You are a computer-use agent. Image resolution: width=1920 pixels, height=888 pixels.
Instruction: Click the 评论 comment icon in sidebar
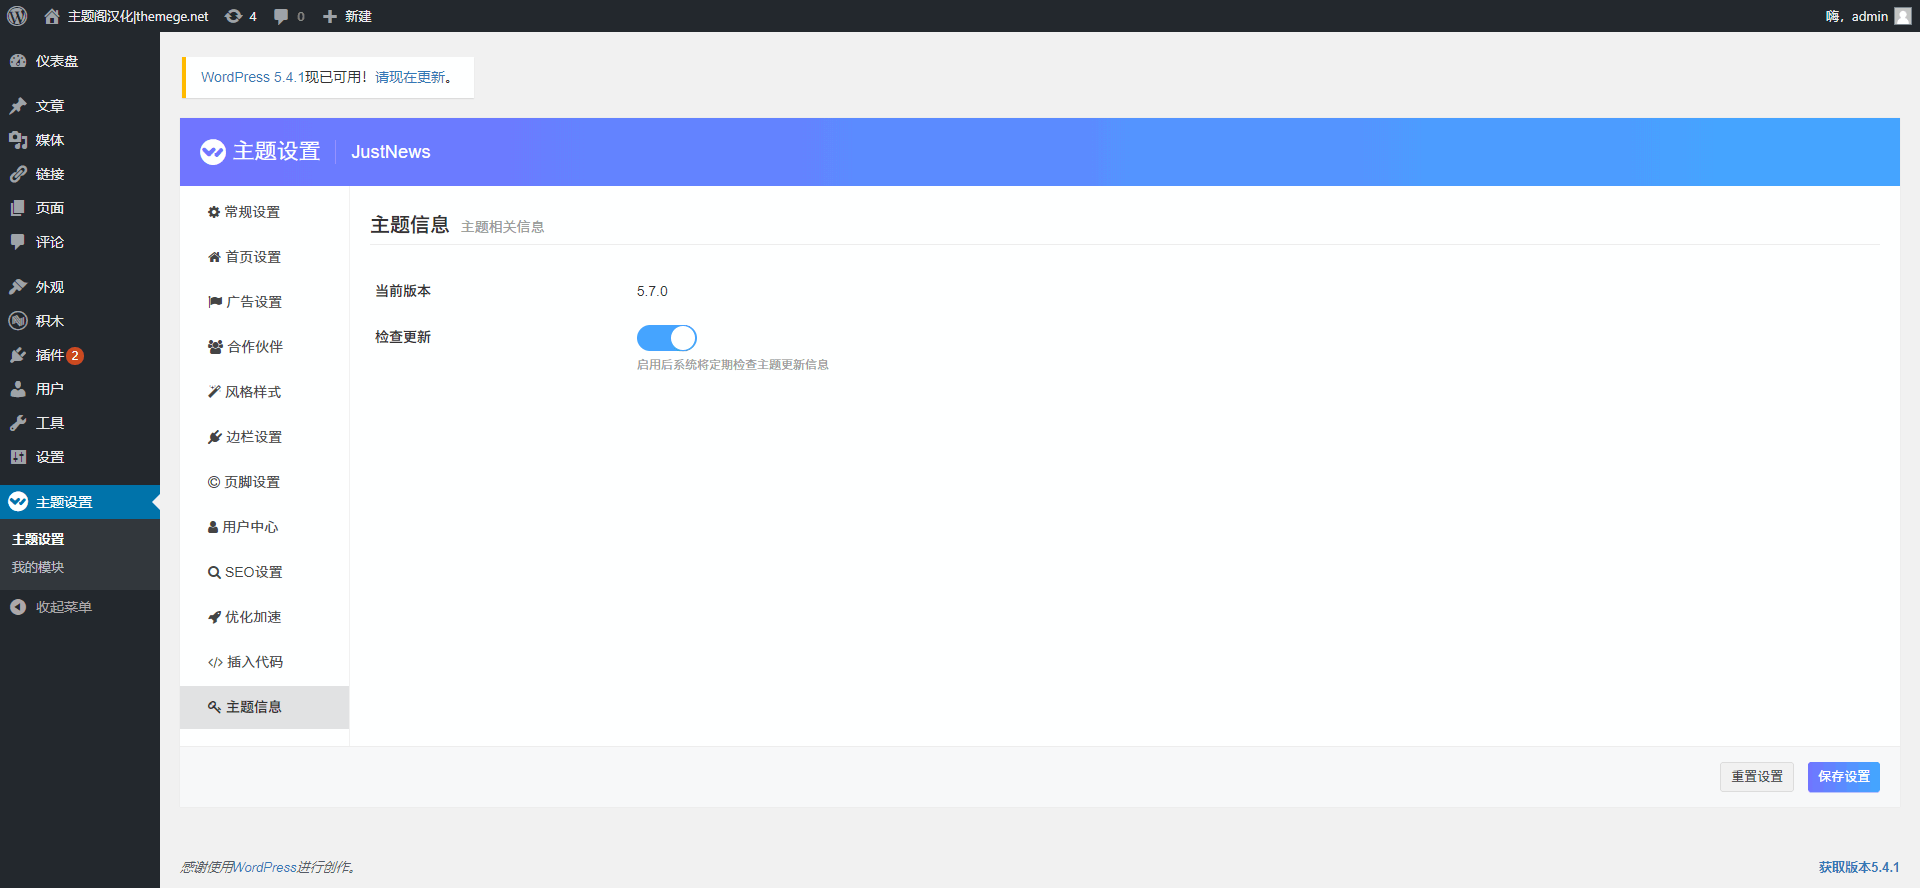tap(18, 242)
